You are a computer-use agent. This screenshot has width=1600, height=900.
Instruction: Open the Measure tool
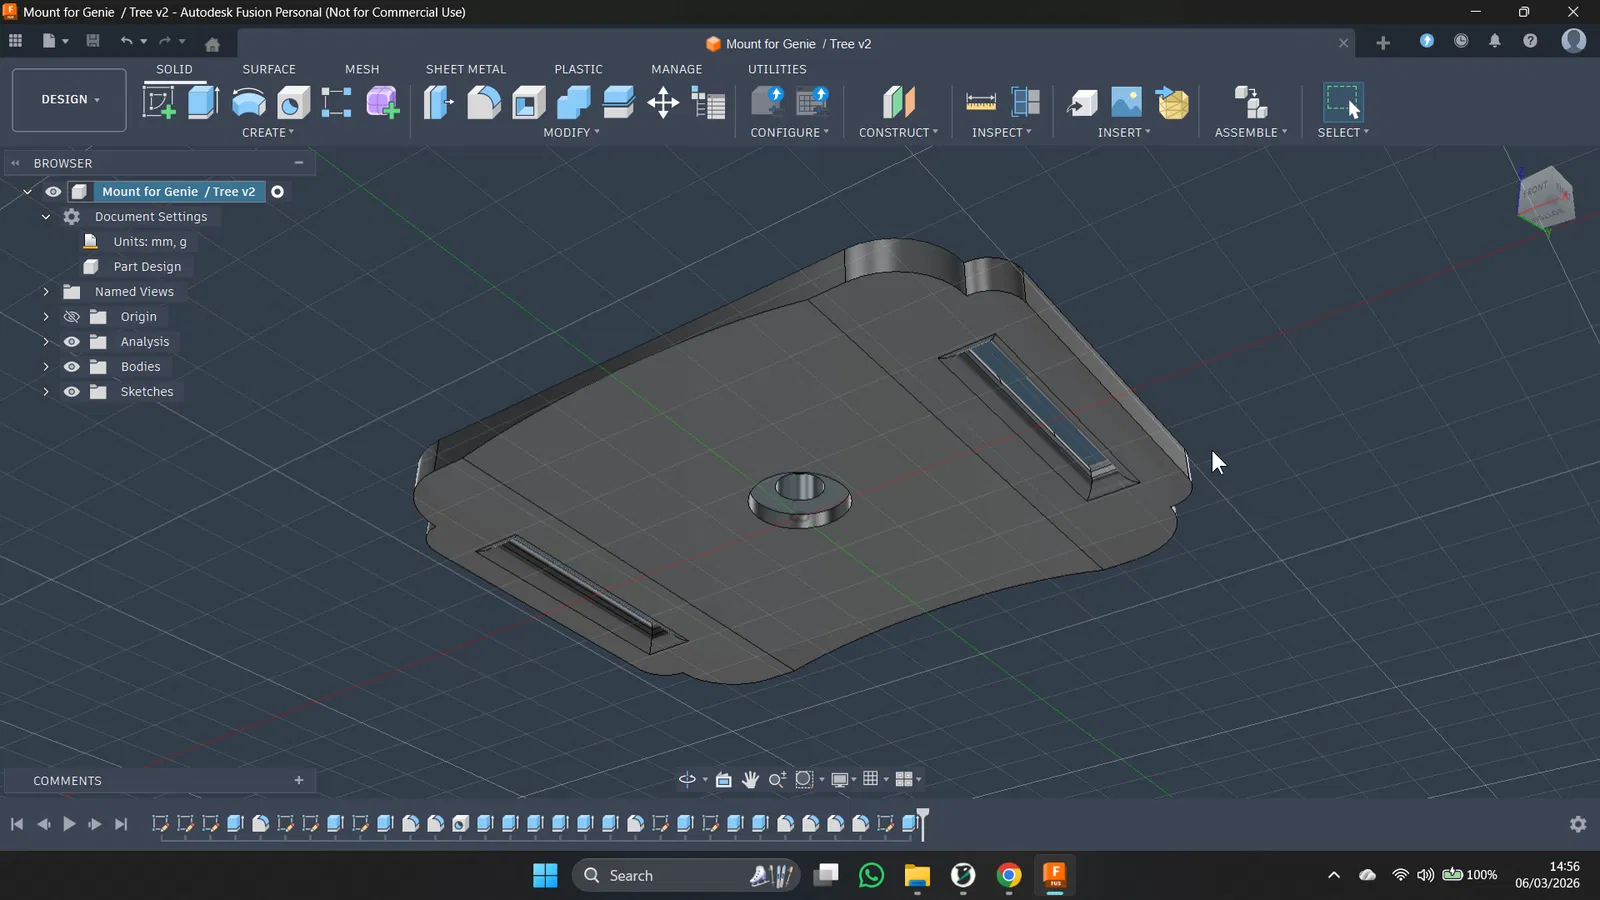click(x=980, y=102)
